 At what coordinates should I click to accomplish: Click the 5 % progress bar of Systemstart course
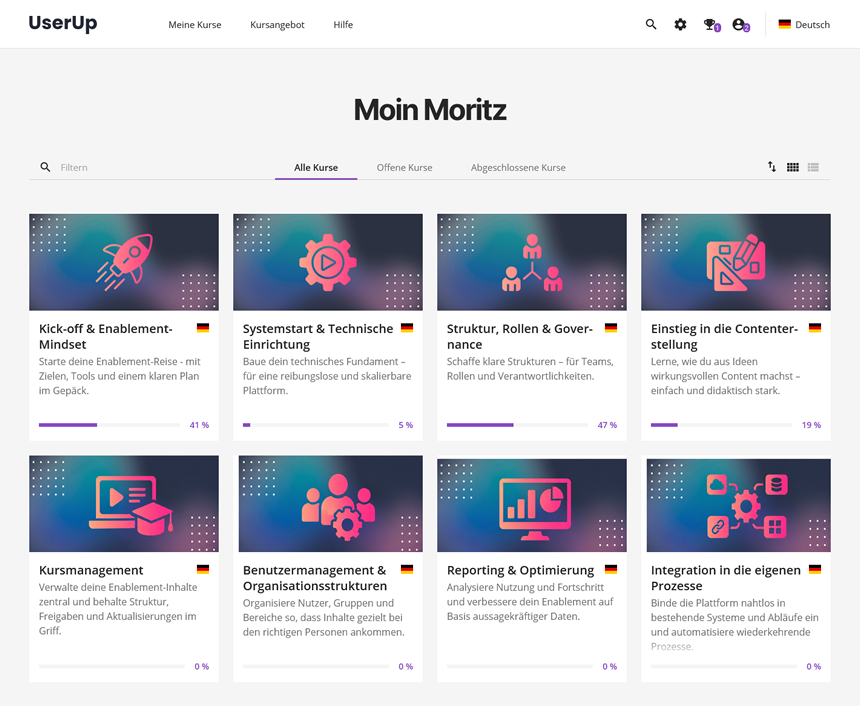316,425
